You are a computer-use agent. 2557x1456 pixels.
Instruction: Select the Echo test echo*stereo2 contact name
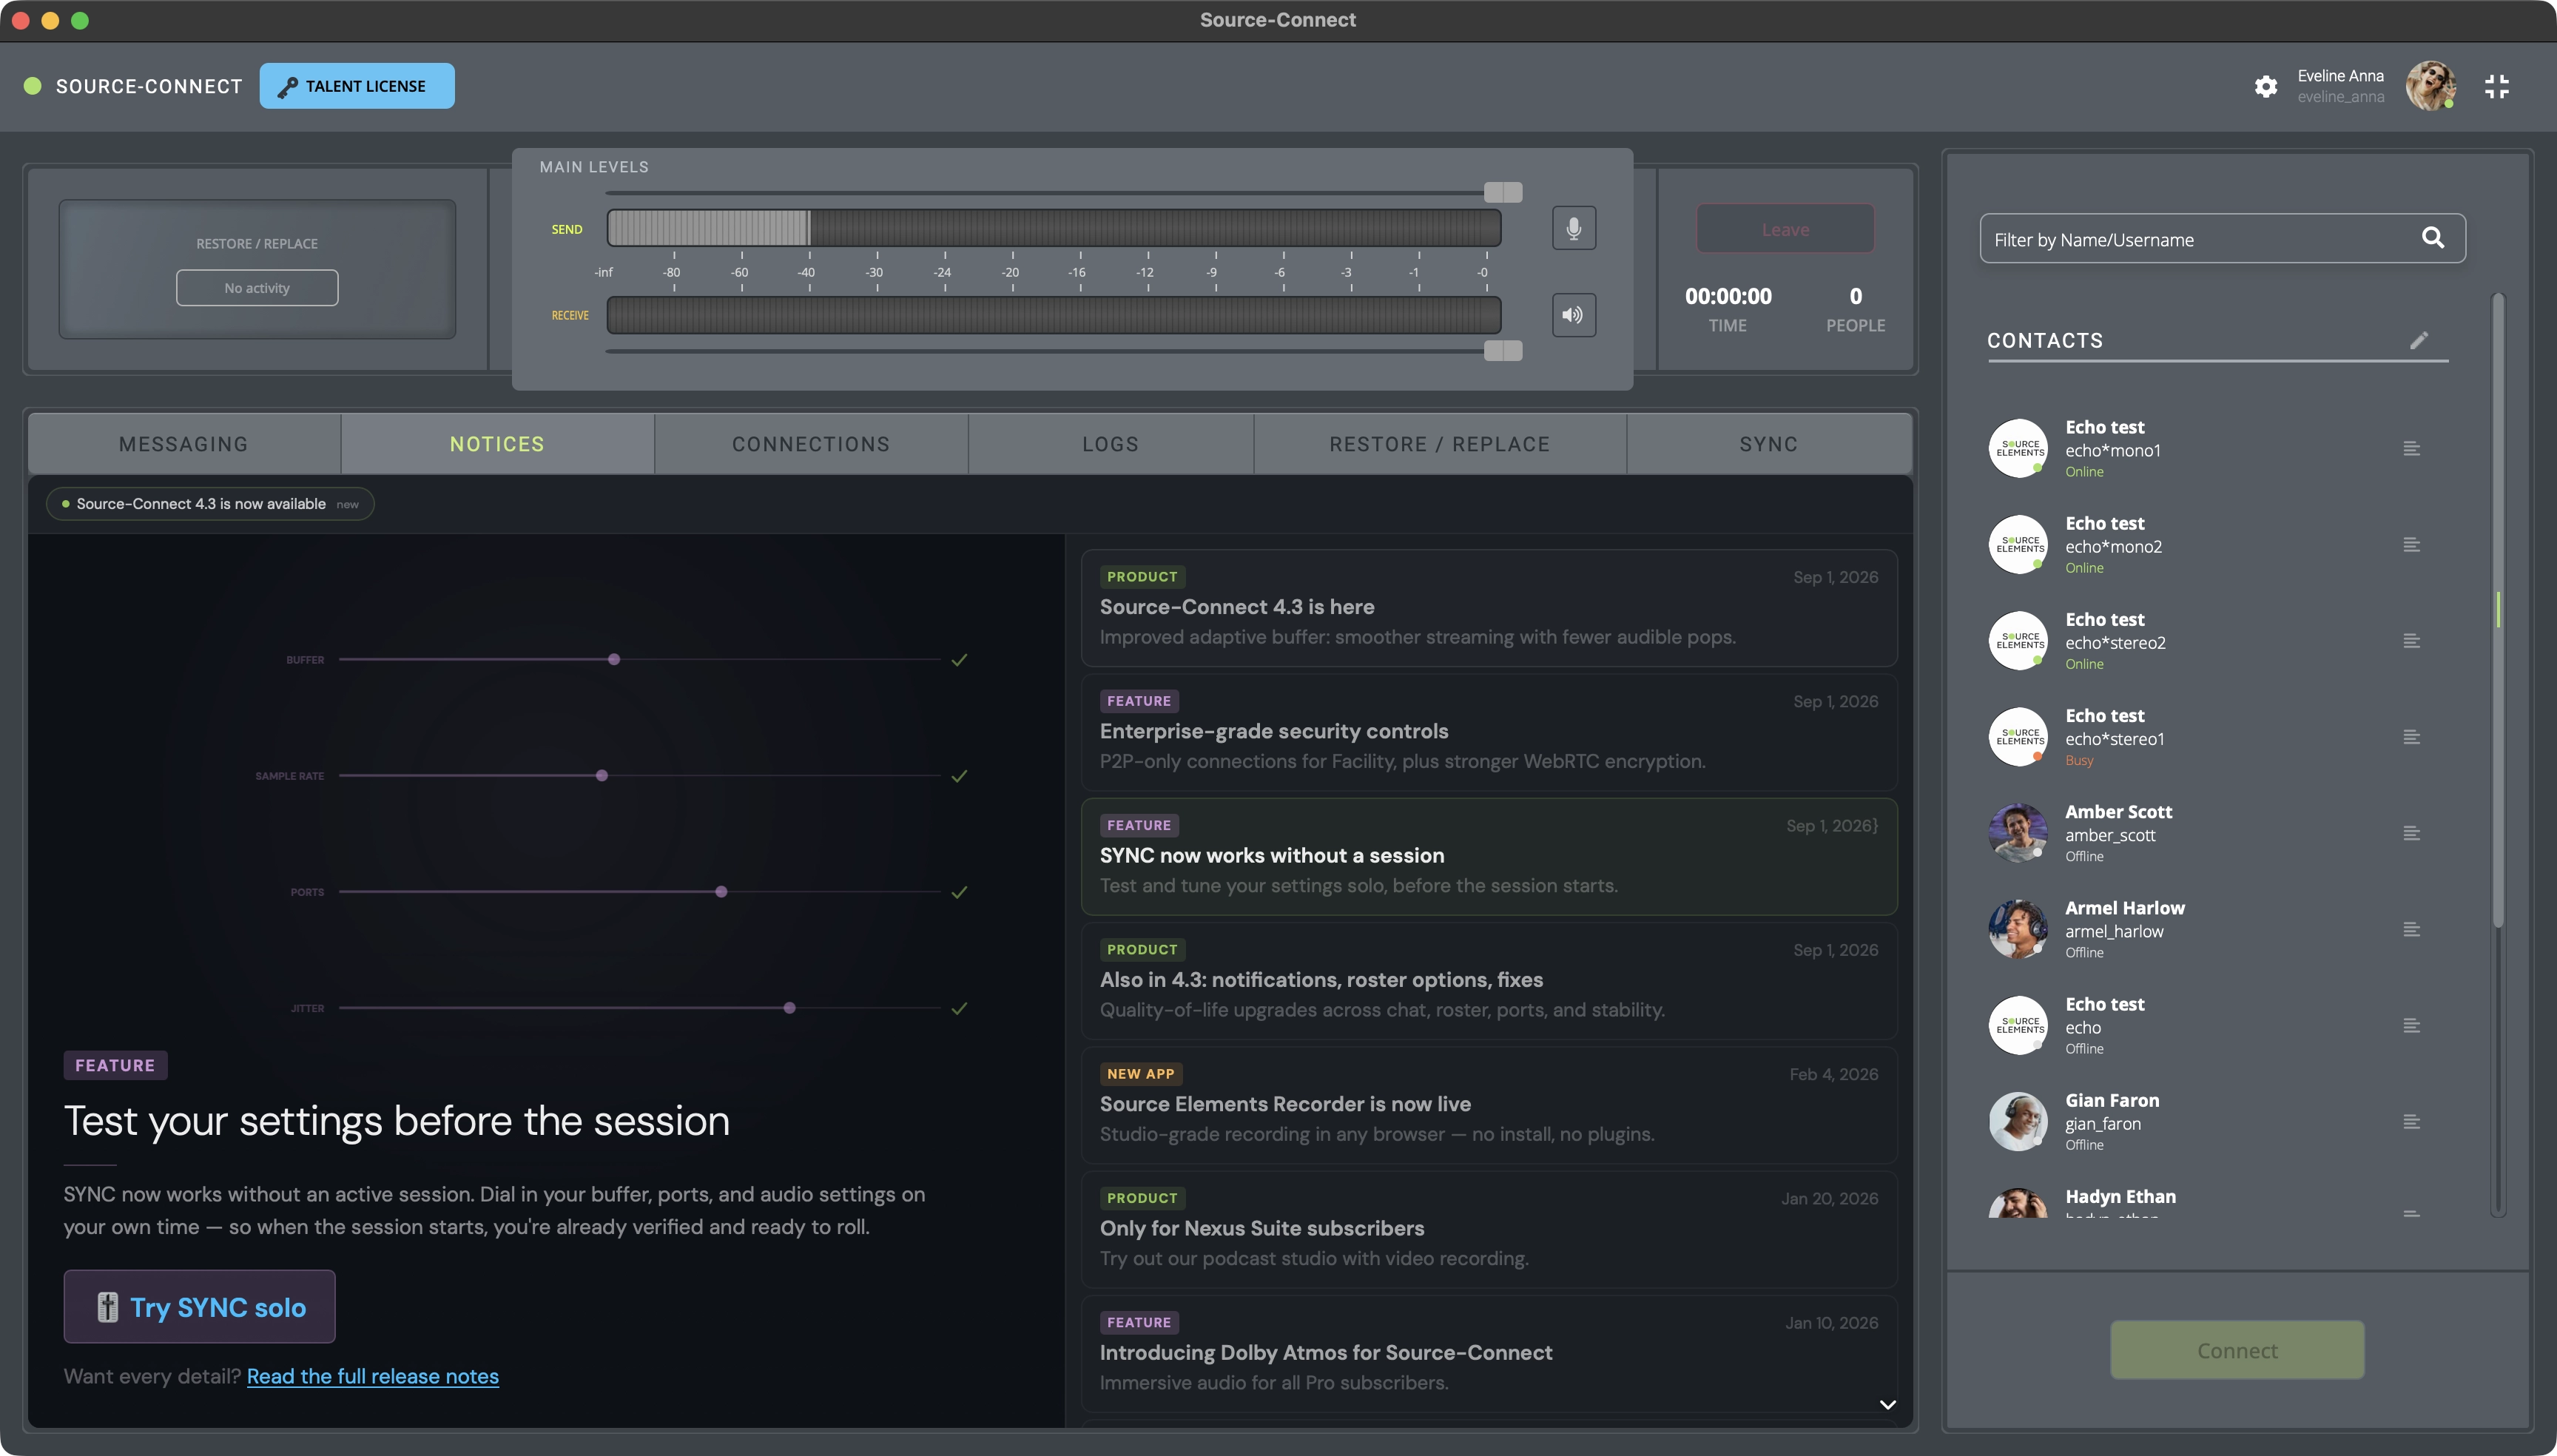tap(2105, 620)
